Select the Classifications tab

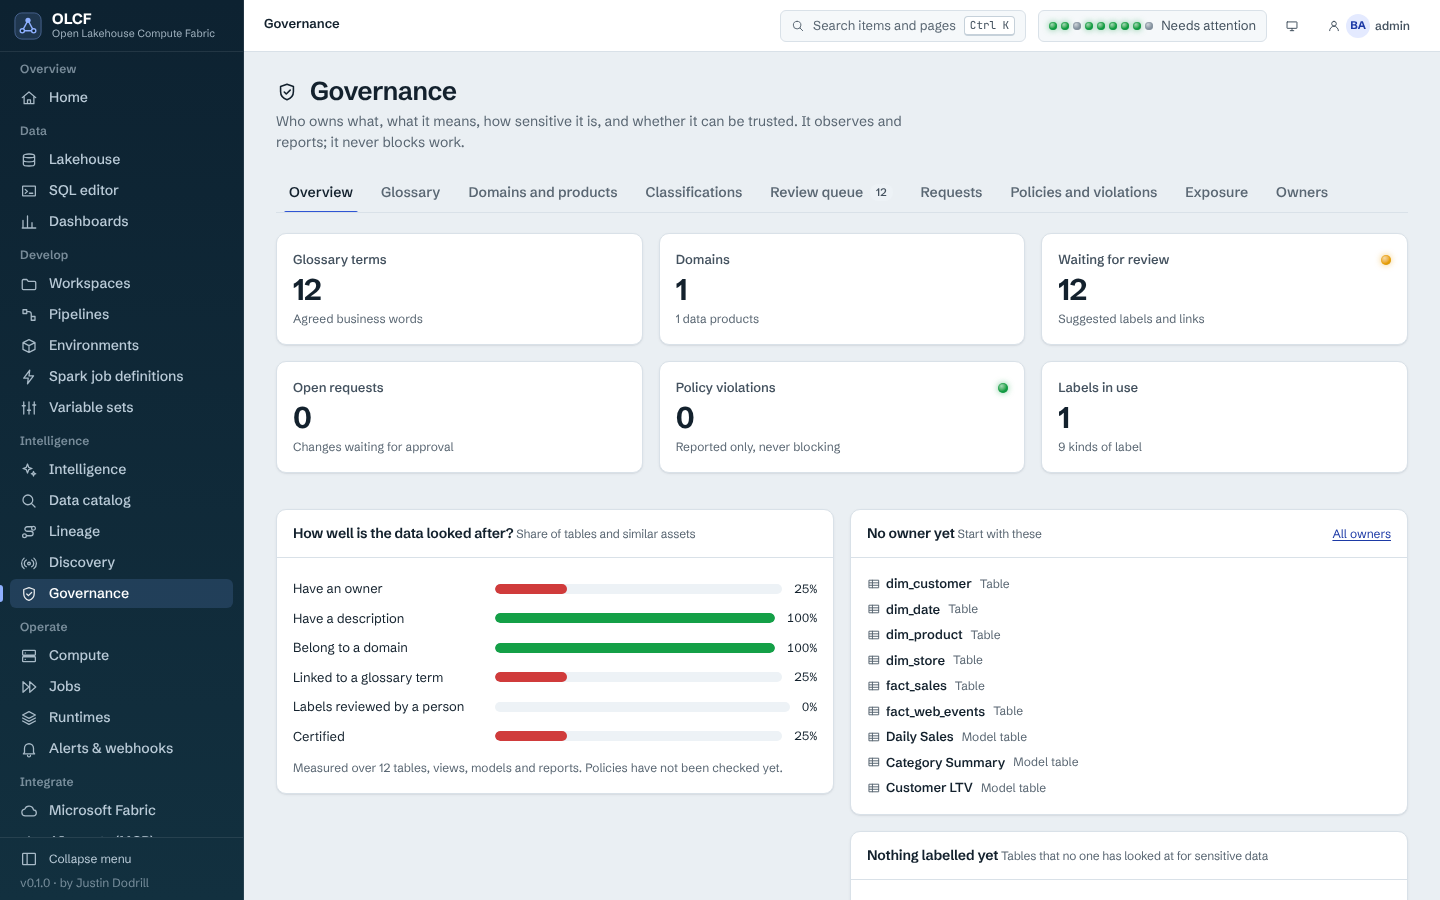pos(694,192)
